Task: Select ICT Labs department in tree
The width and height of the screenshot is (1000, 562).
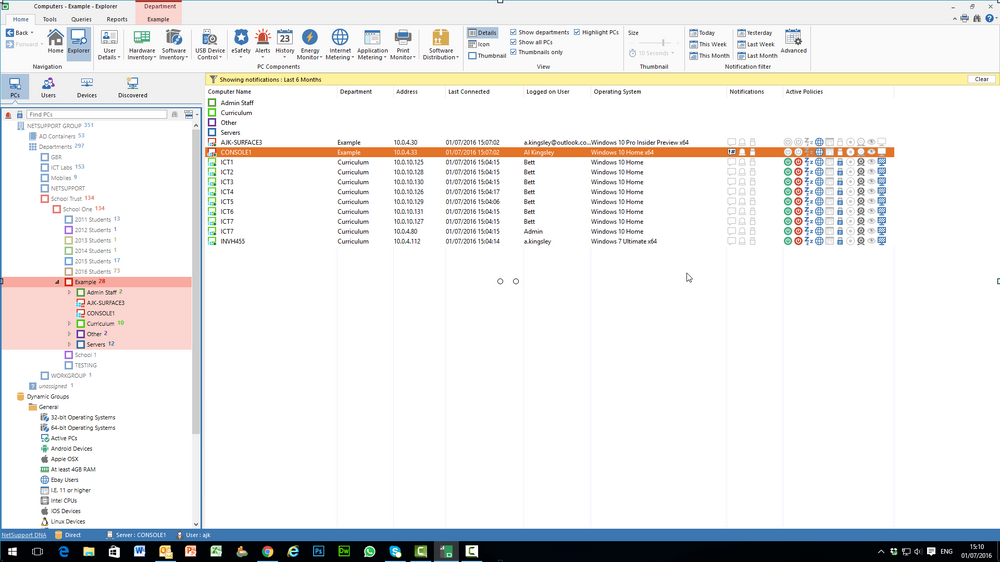Action: tap(62, 167)
